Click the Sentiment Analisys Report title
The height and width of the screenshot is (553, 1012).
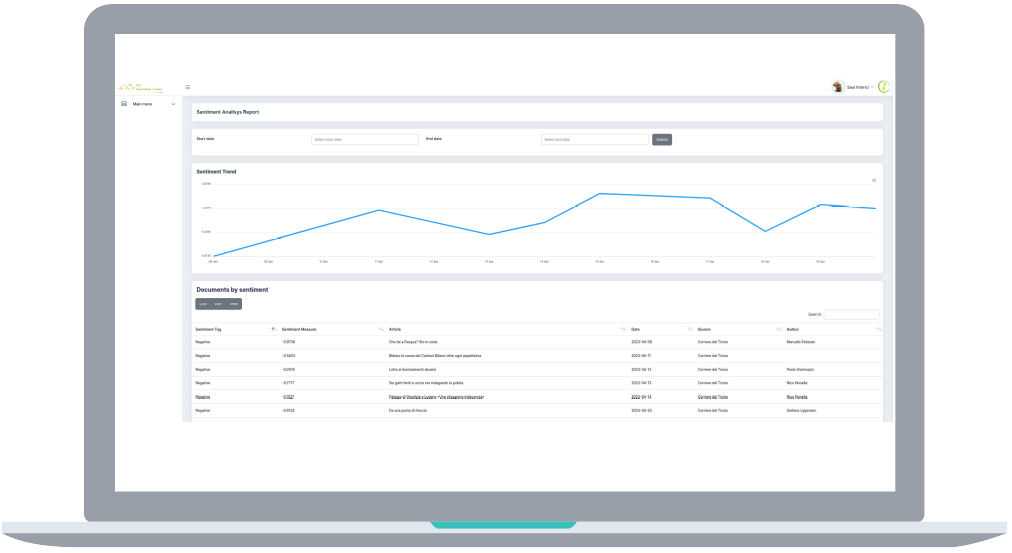228,112
